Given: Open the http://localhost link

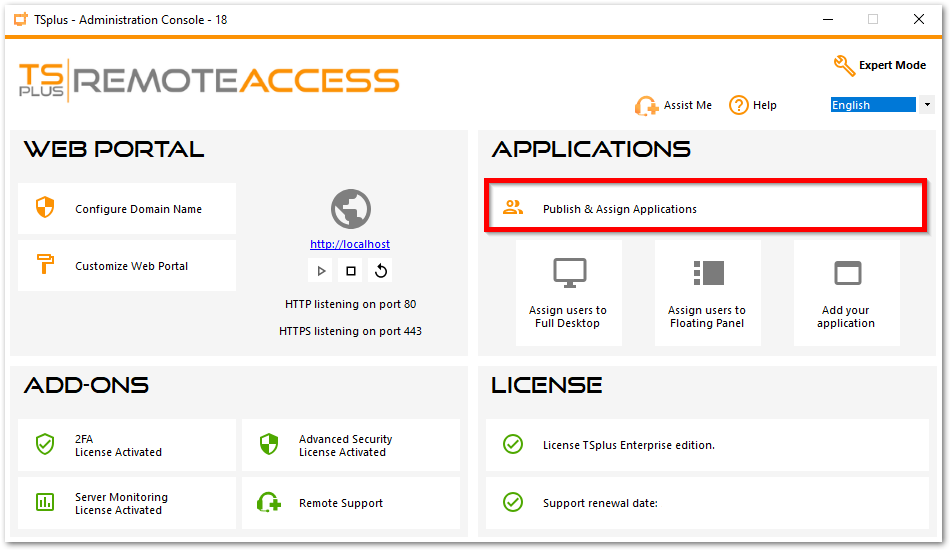Looking at the screenshot, I should pos(350,244).
